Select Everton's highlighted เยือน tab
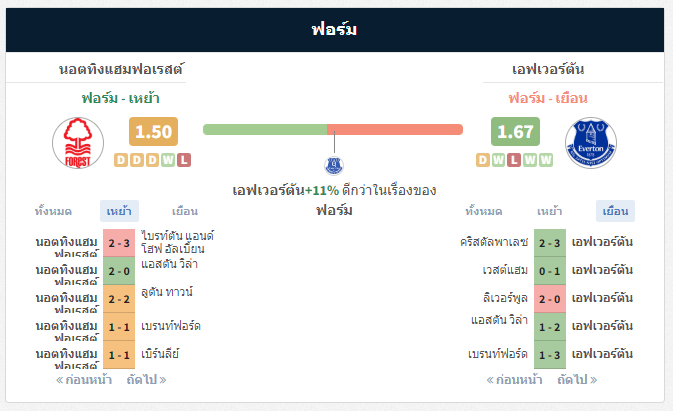This screenshot has height=411, width=673. pos(615,211)
